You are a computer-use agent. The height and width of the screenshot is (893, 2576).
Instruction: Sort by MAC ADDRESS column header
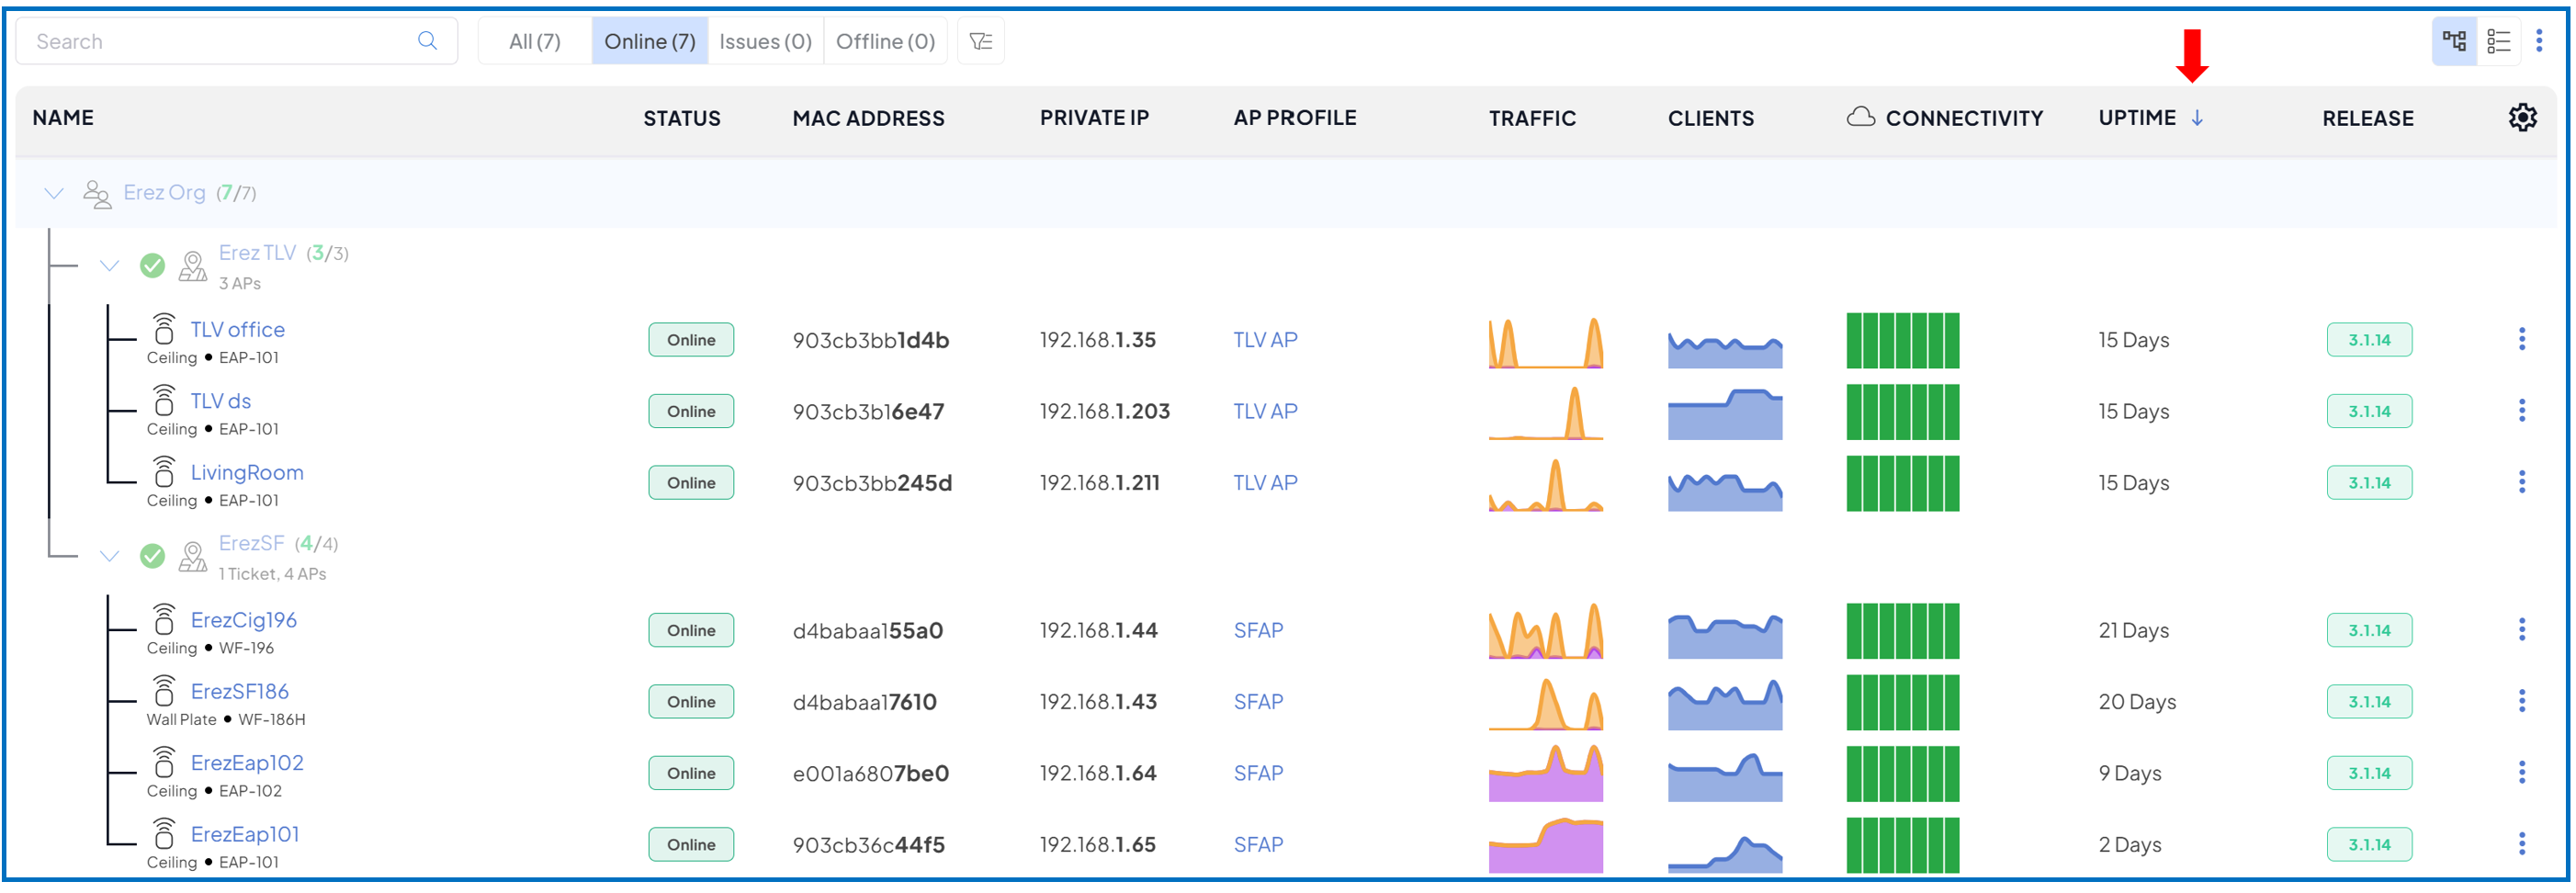click(868, 118)
